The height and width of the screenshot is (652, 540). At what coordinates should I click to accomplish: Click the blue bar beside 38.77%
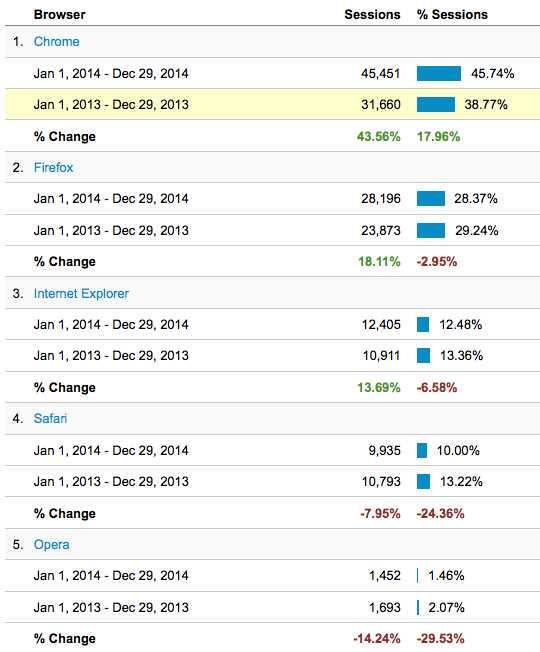point(436,104)
